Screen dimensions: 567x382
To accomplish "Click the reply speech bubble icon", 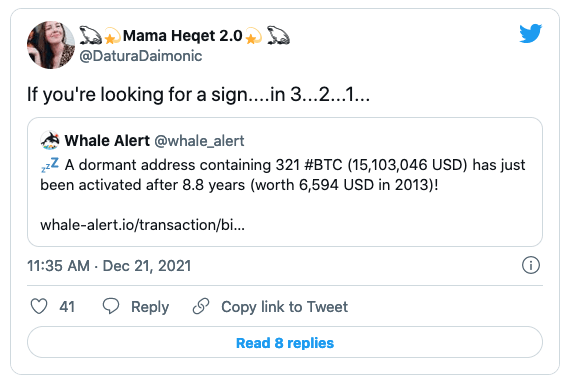I will 111,306.
